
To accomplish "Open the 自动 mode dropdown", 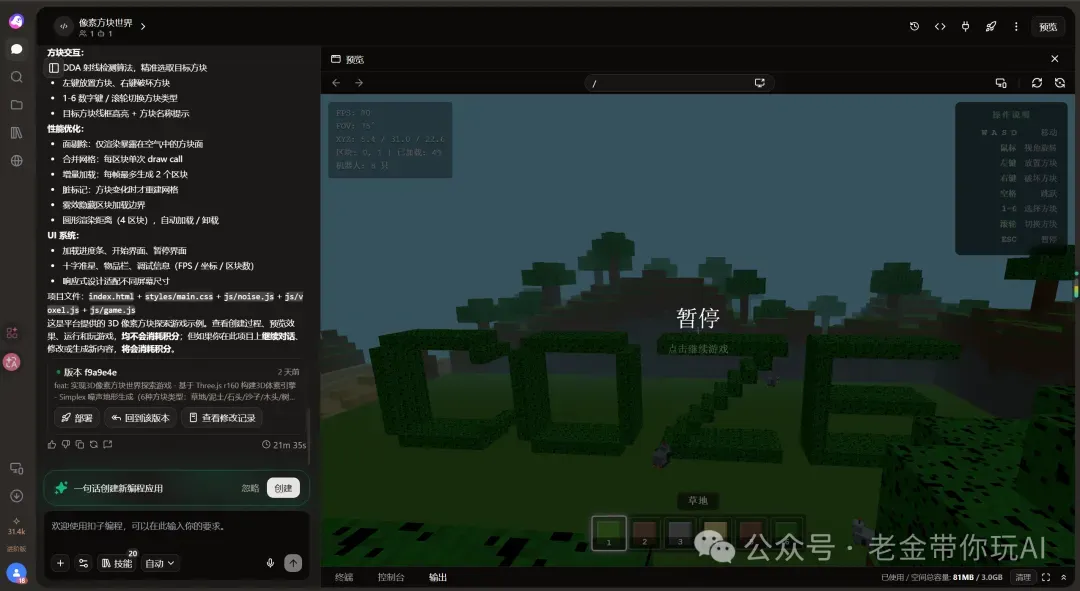I will [160, 563].
